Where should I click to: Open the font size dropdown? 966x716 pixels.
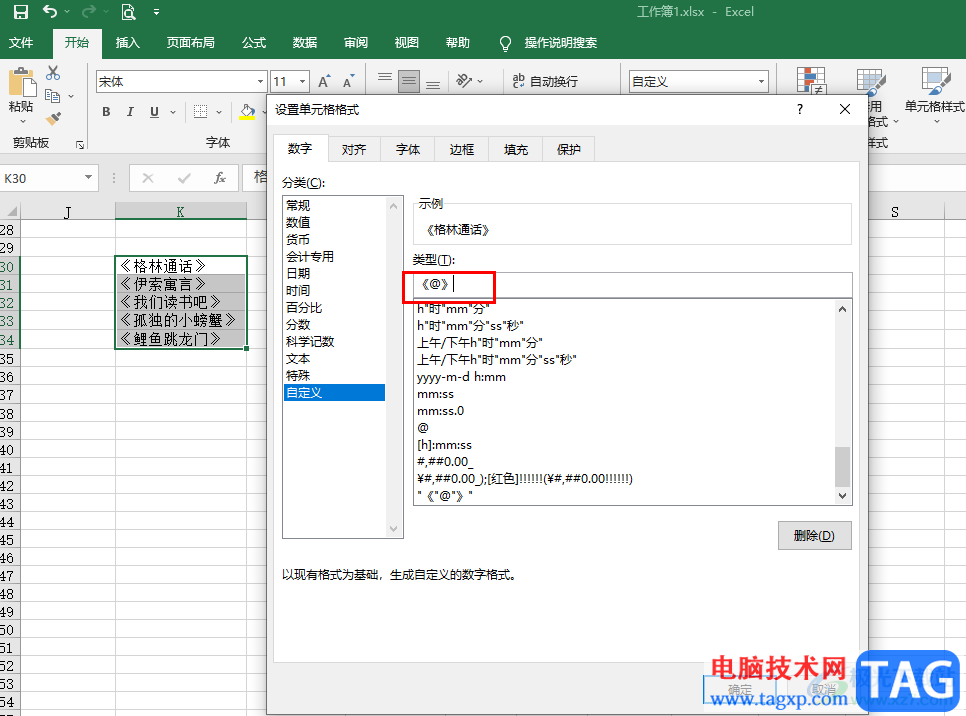point(302,81)
